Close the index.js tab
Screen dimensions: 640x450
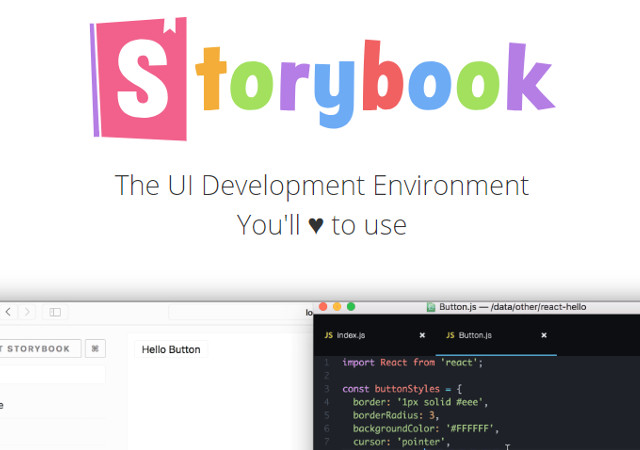coord(422,335)
